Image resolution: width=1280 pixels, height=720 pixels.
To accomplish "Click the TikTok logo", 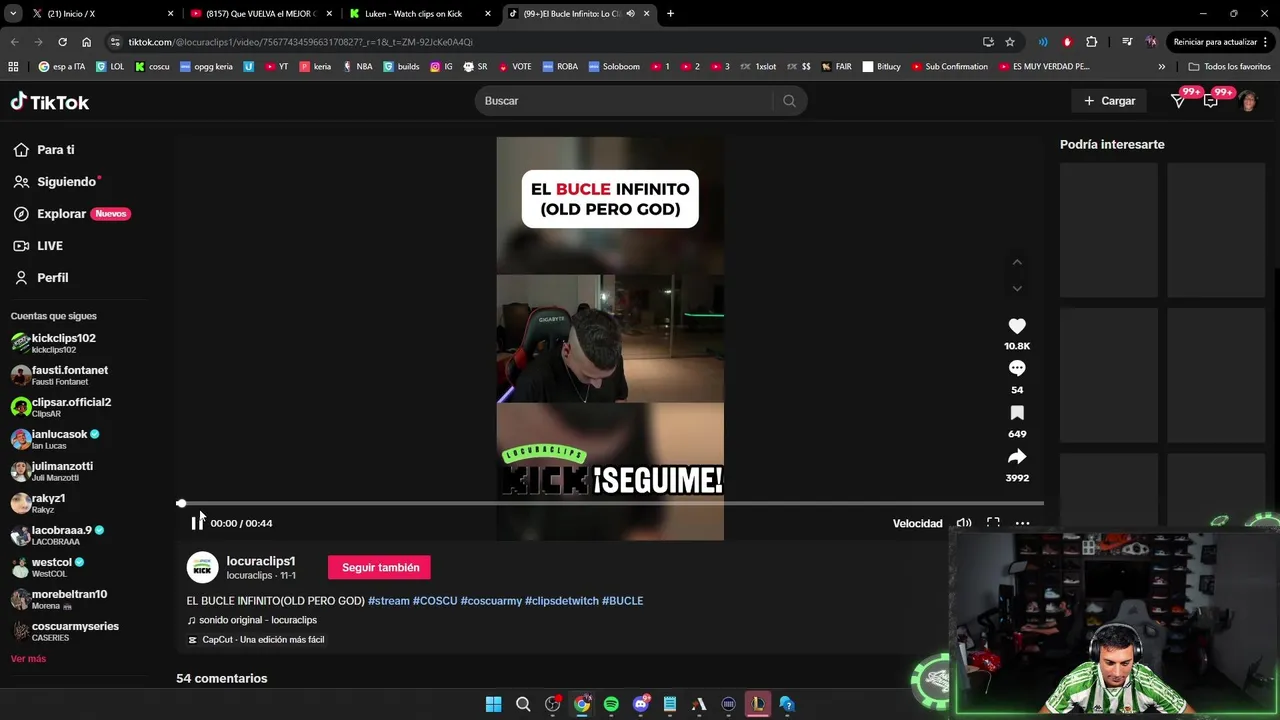I will click(x=50, y=101).
